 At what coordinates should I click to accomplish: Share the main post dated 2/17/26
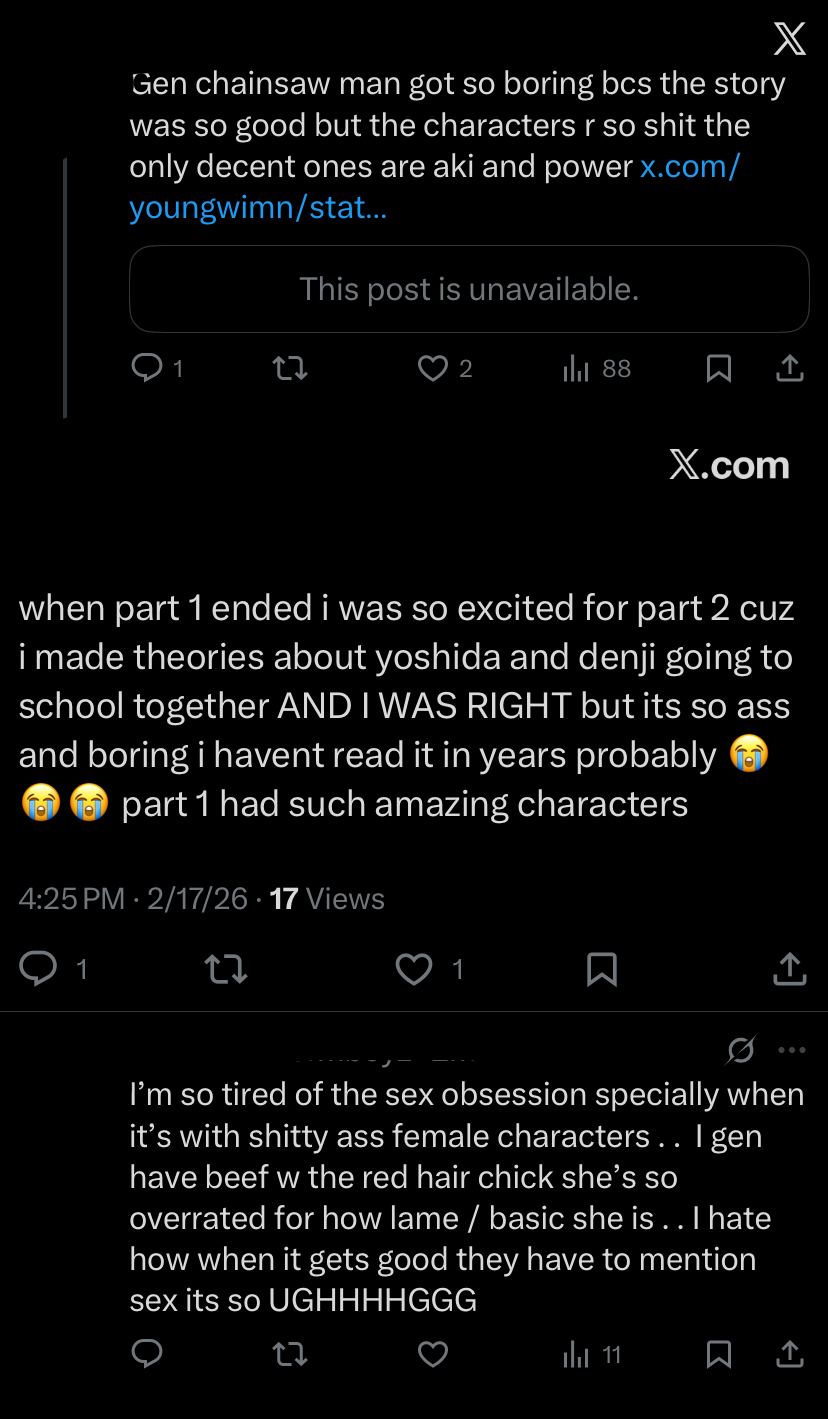[x=789, y=968]
